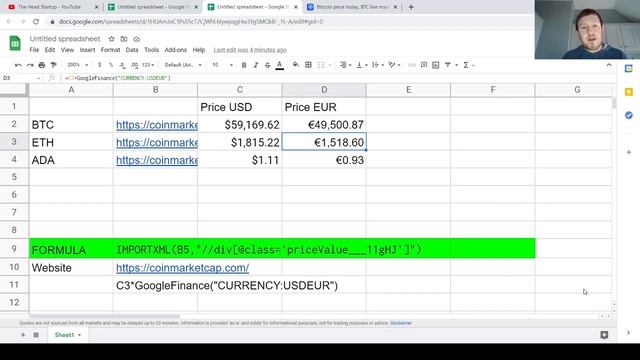Open the Add-ons menu
The image size is (640, 360).
coord(176,50)
